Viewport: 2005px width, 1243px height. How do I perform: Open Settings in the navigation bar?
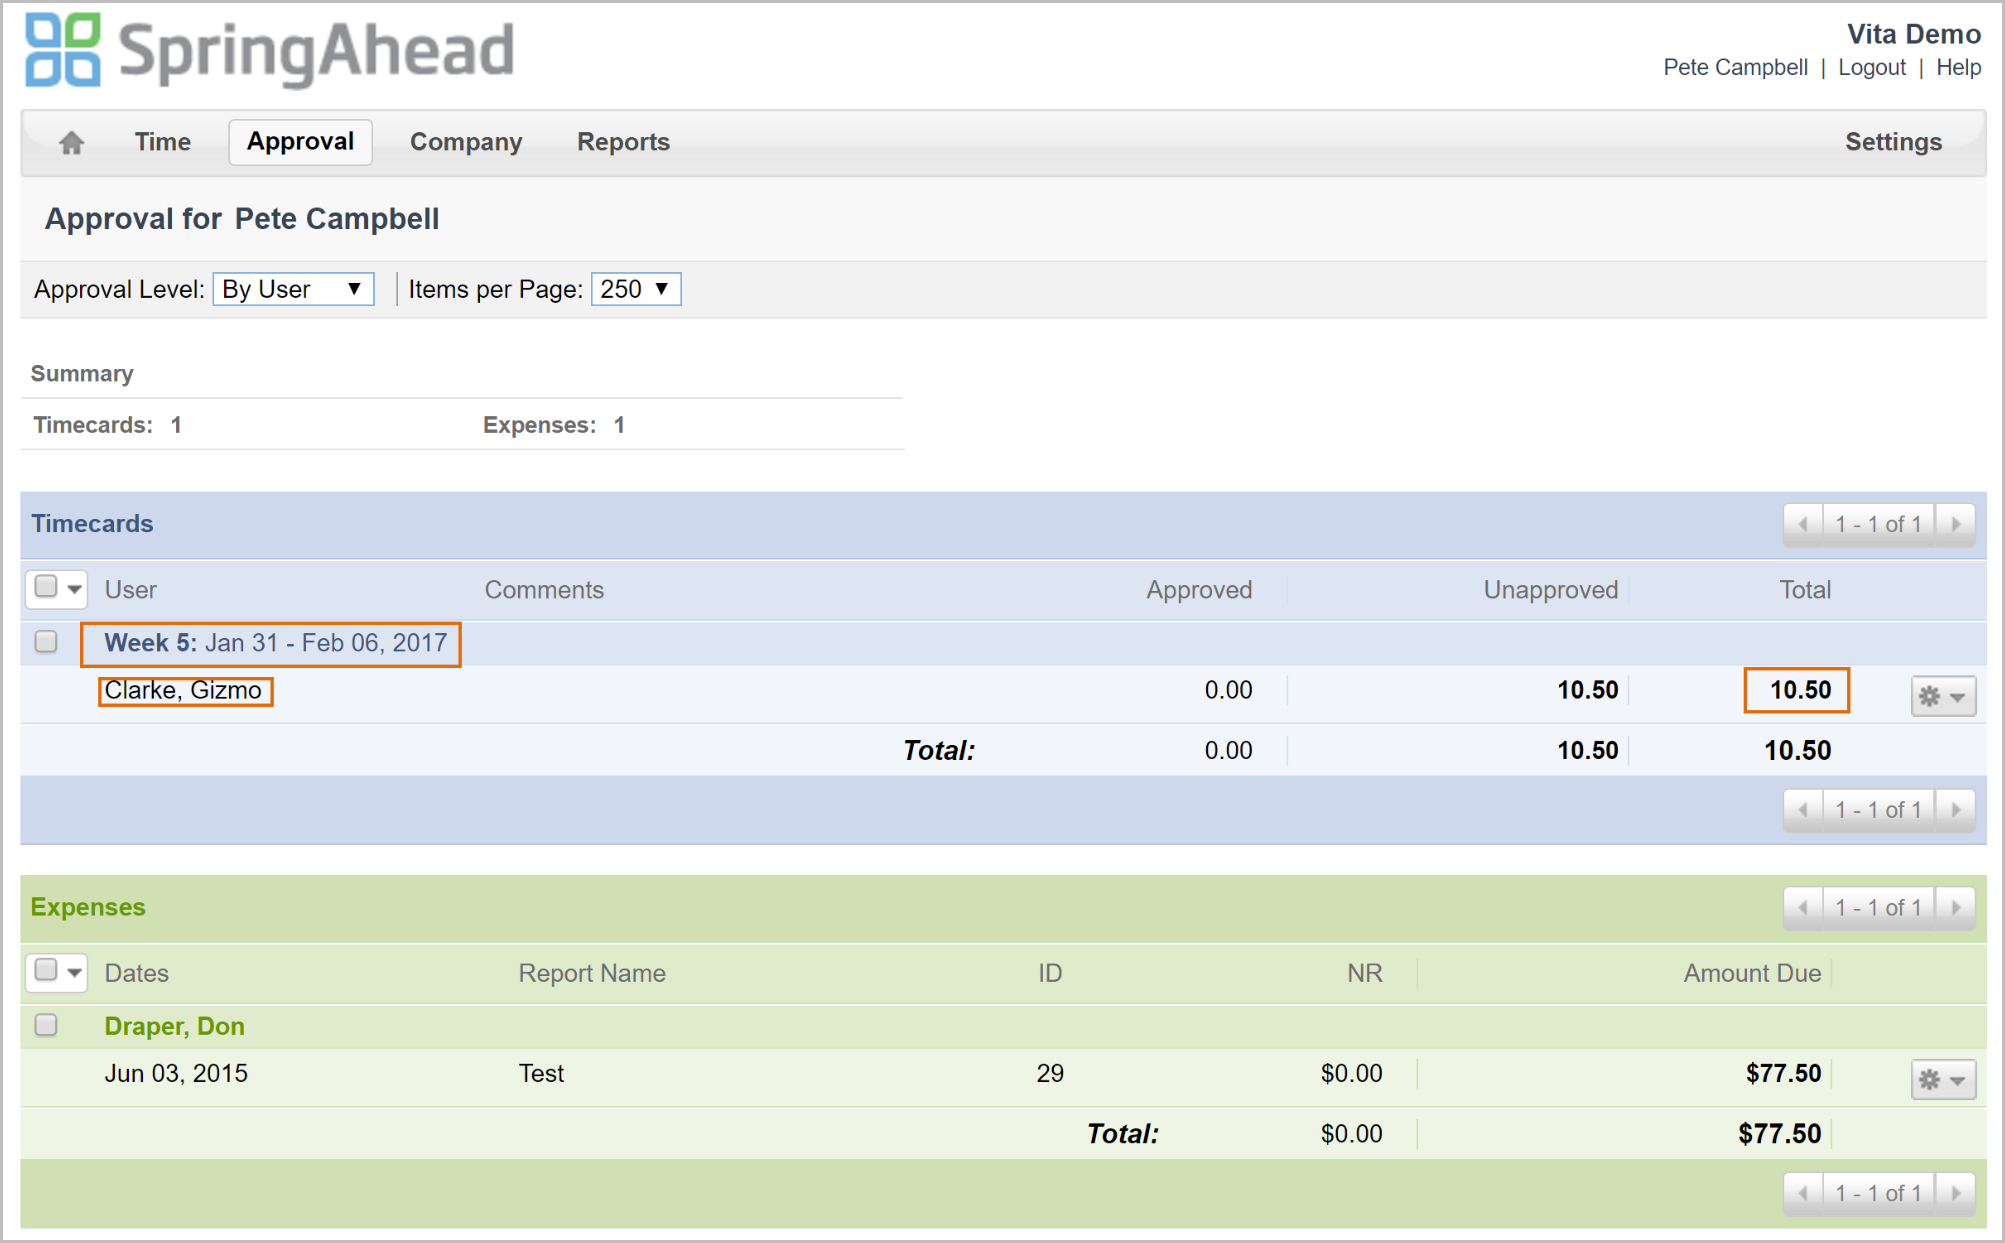(1893, 142)
